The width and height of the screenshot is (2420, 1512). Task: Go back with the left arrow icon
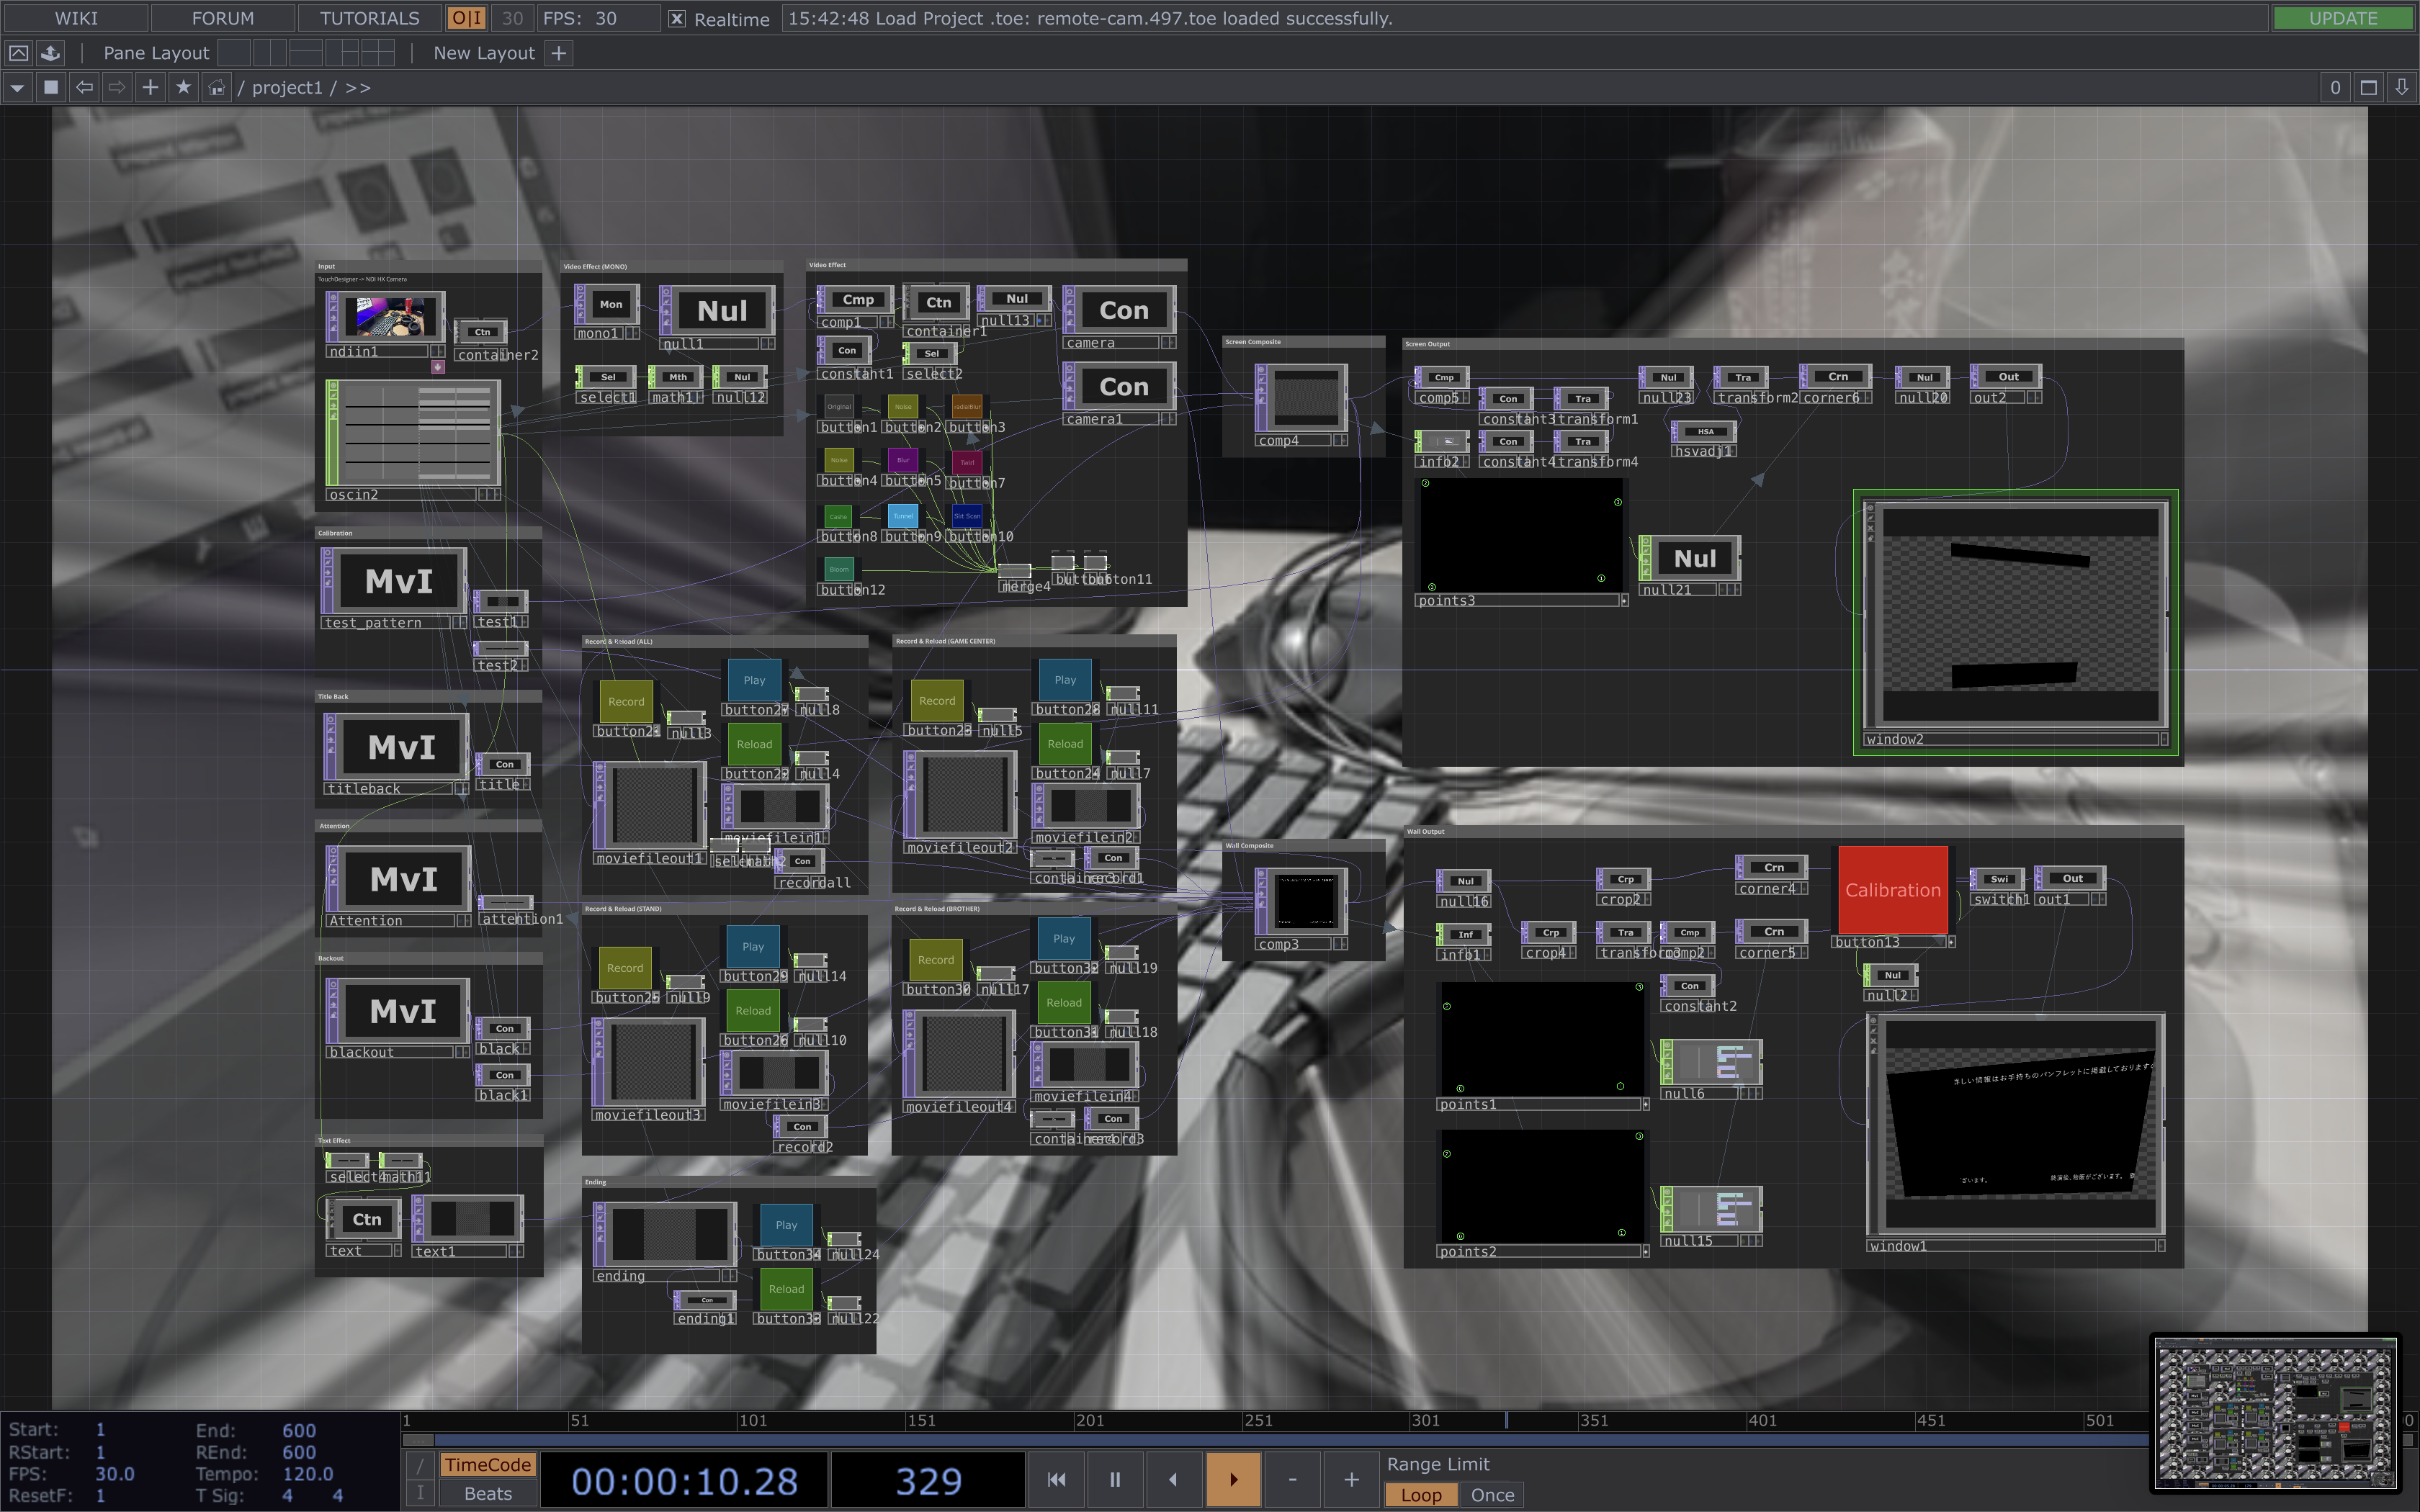85,88
